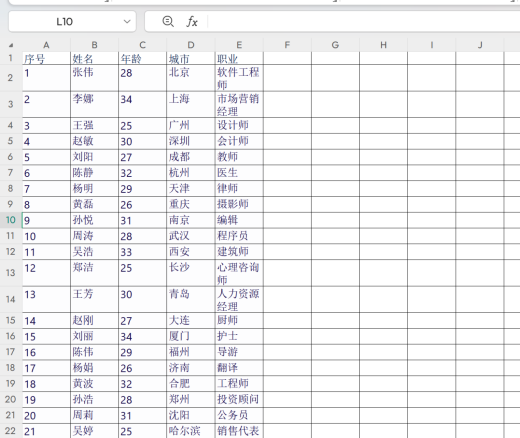The width and height of the screenshot is (520, 438).
Task: Click the Name Box showing L10
Action: pos(72,22)
